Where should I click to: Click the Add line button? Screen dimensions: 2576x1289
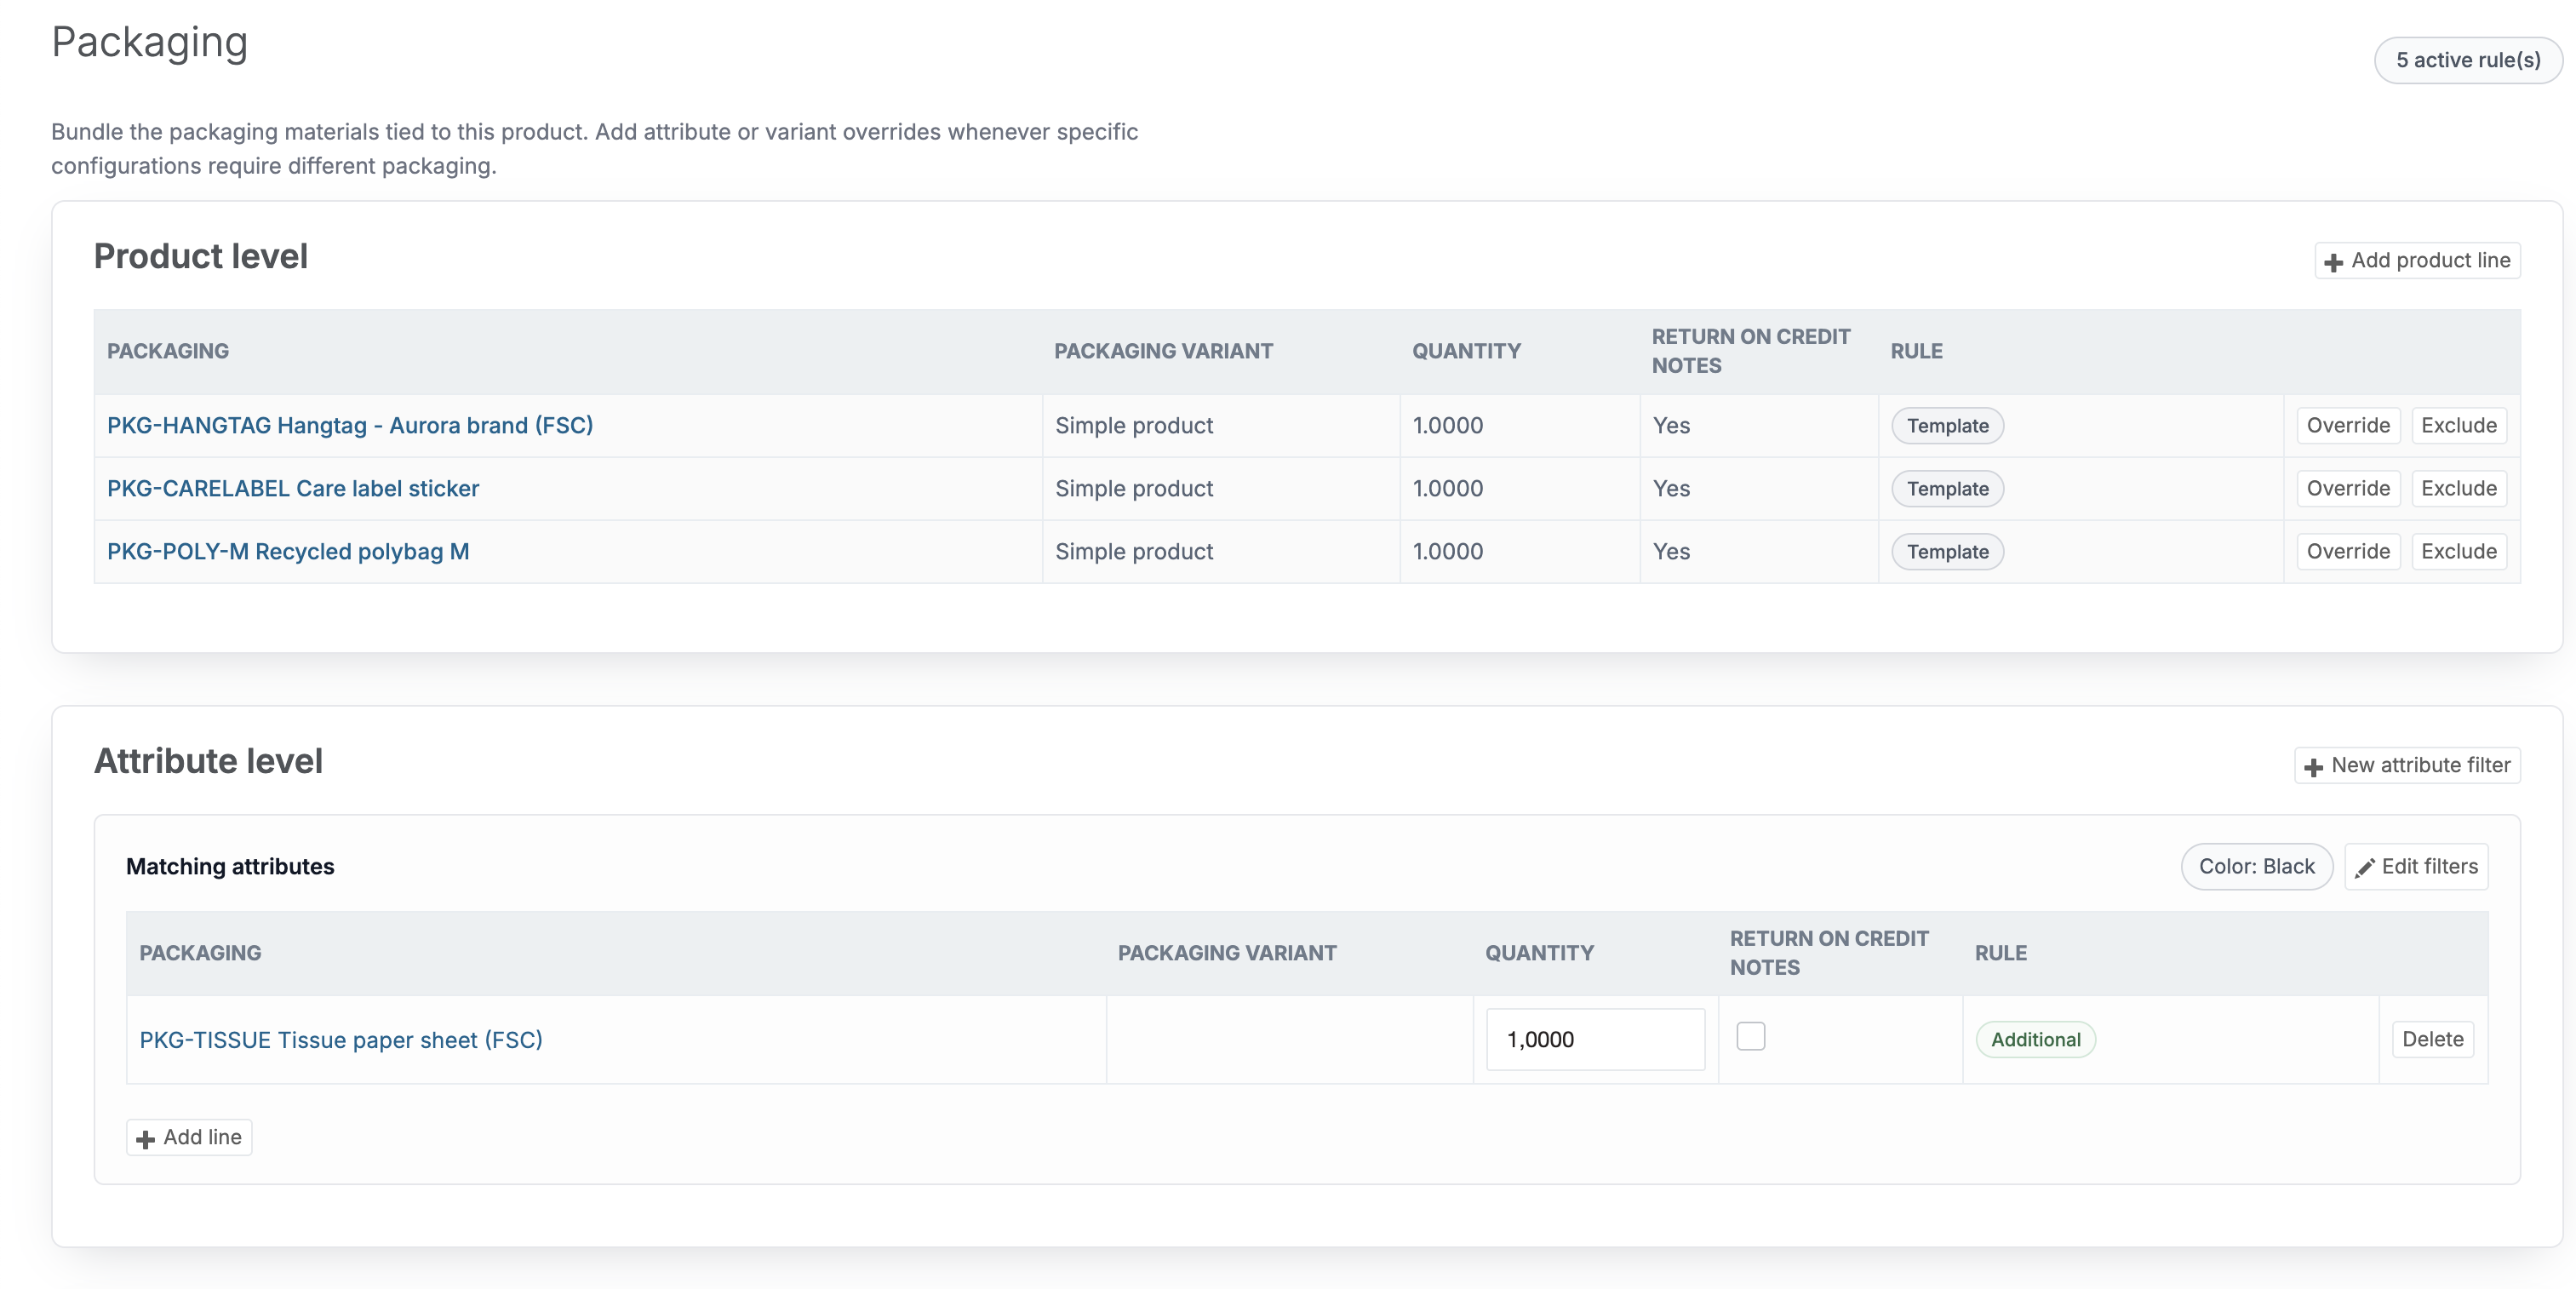coord(189,1137)
